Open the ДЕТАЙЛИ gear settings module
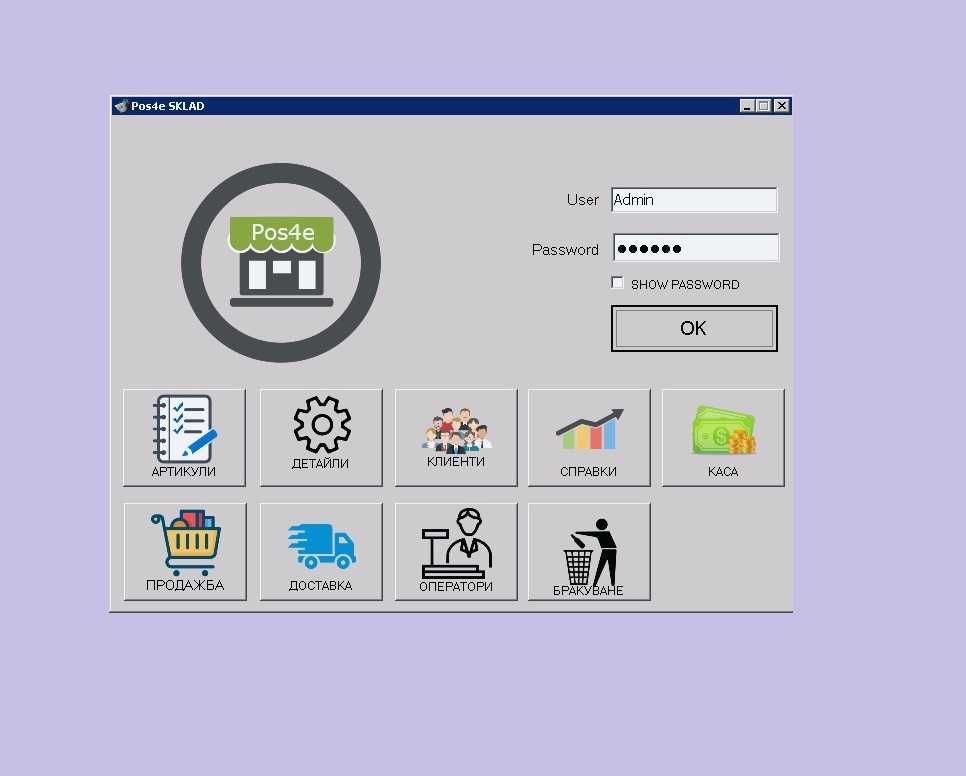Image resolution: width=966 pixels, height=776 pixels. click(x=321, y=437)
